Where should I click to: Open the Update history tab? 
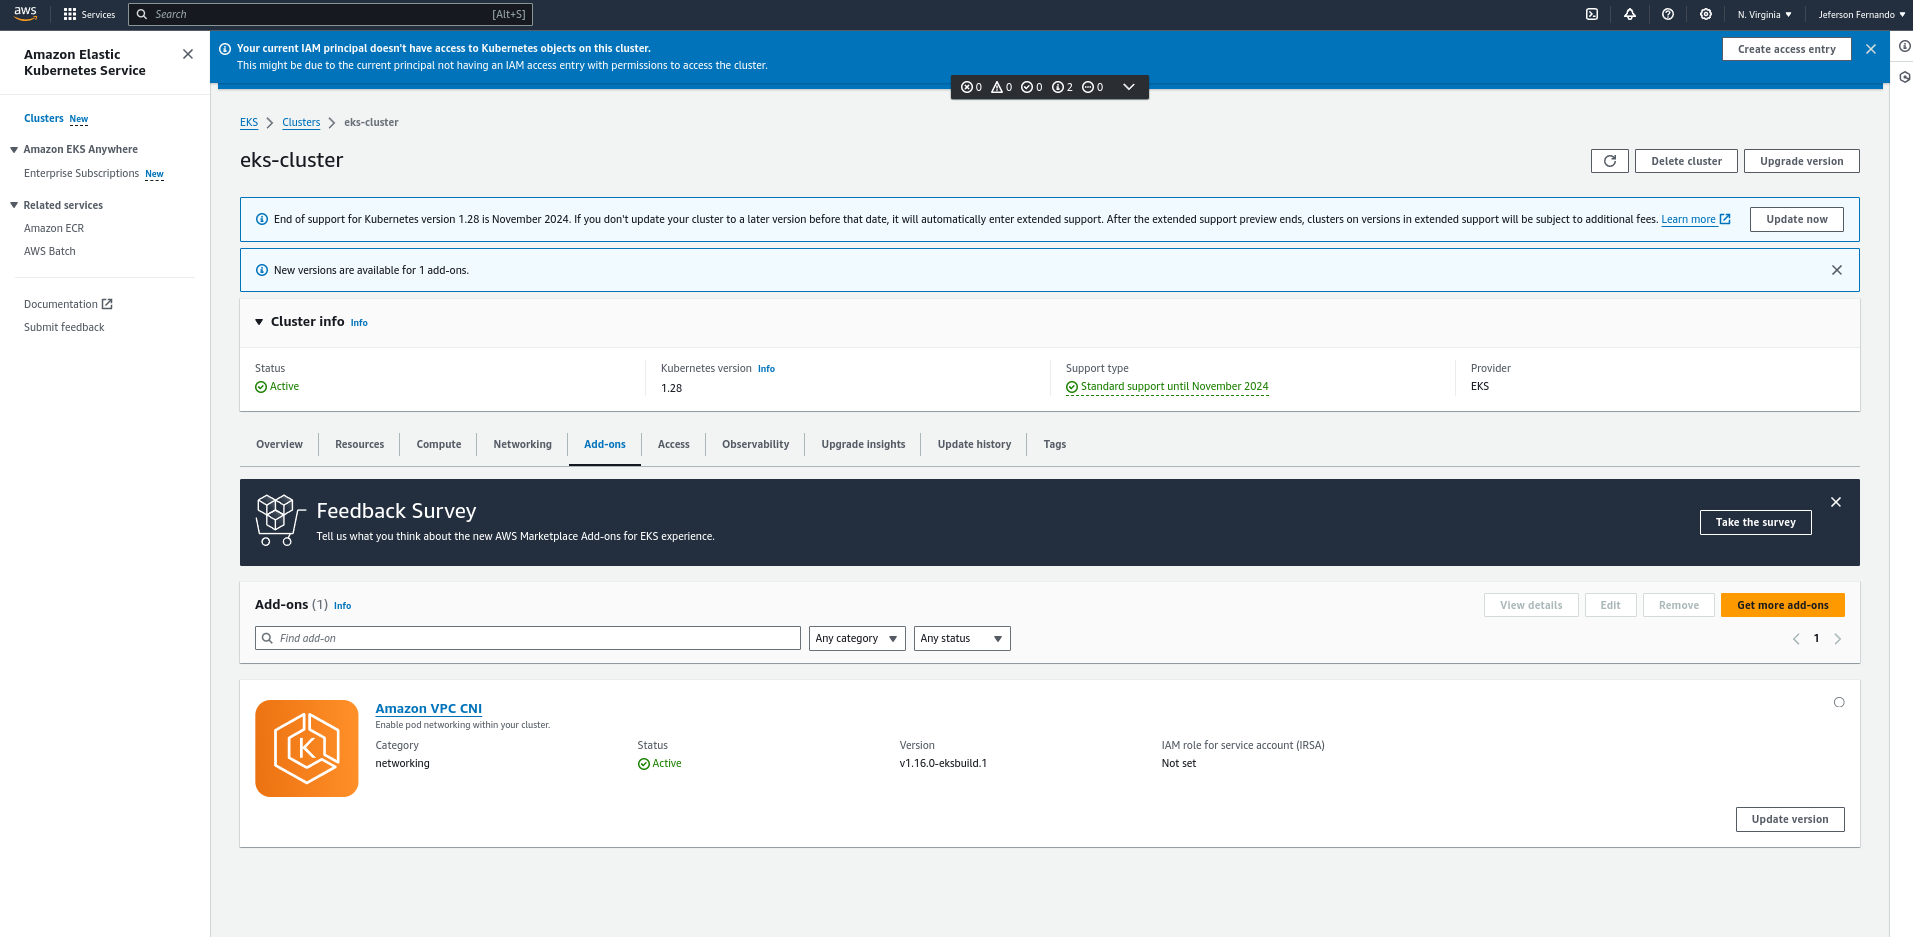pyautogui.click(x=974, y=444)
